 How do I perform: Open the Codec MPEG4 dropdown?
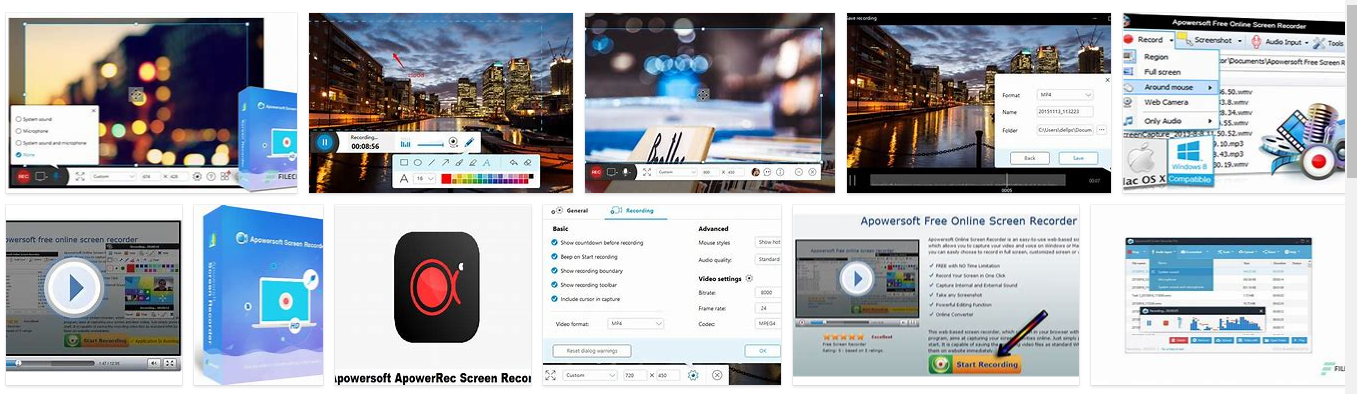[768, 323]
